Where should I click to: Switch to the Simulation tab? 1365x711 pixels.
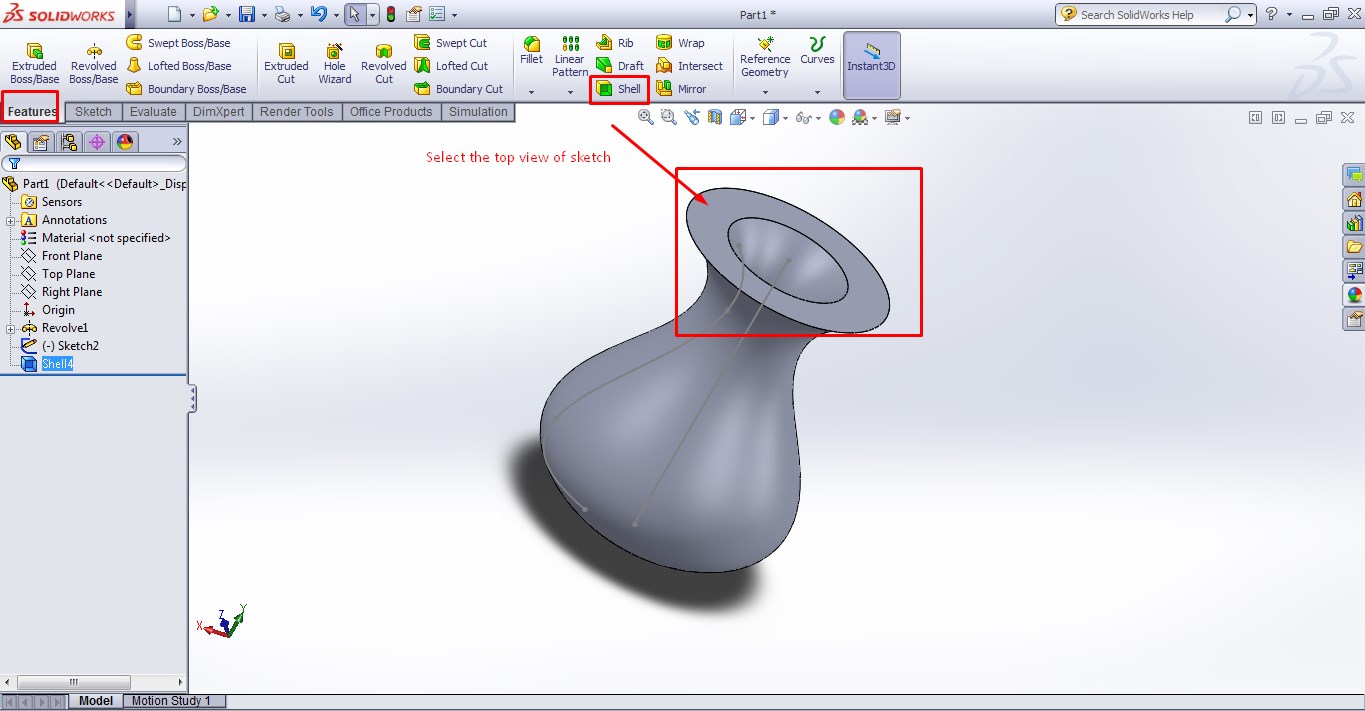coord(478,112)
